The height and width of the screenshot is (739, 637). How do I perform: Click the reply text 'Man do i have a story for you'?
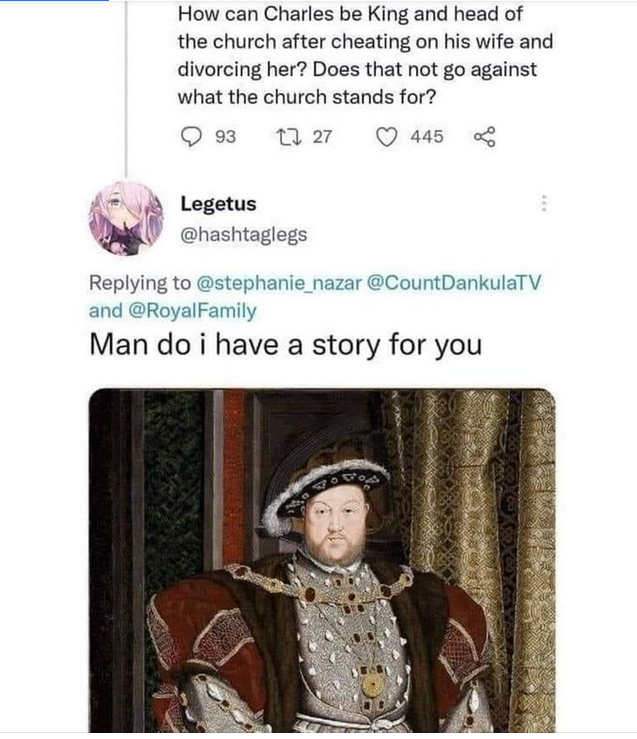(x=286, y=345)
